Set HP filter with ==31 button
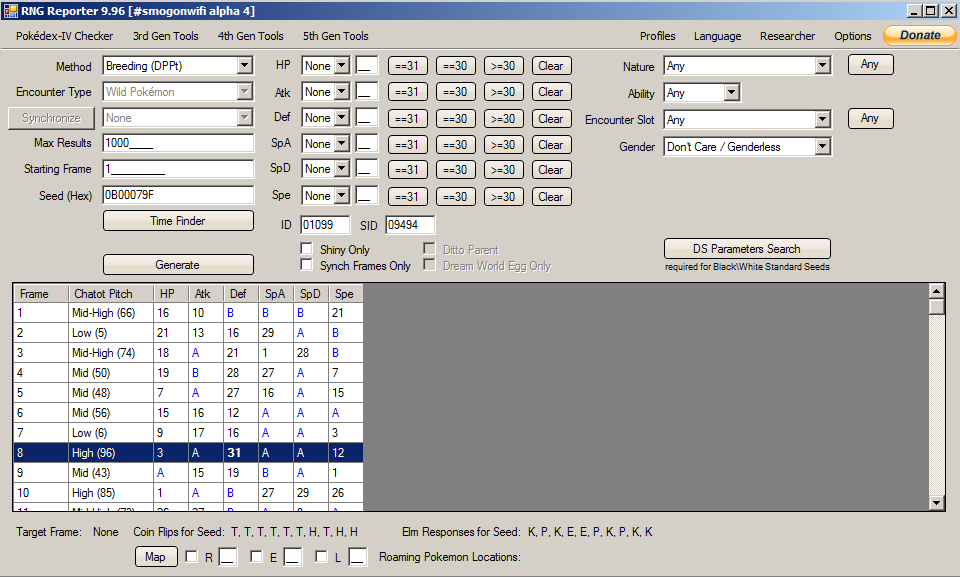This screenshot has width=960, height=577. [407, 66]
